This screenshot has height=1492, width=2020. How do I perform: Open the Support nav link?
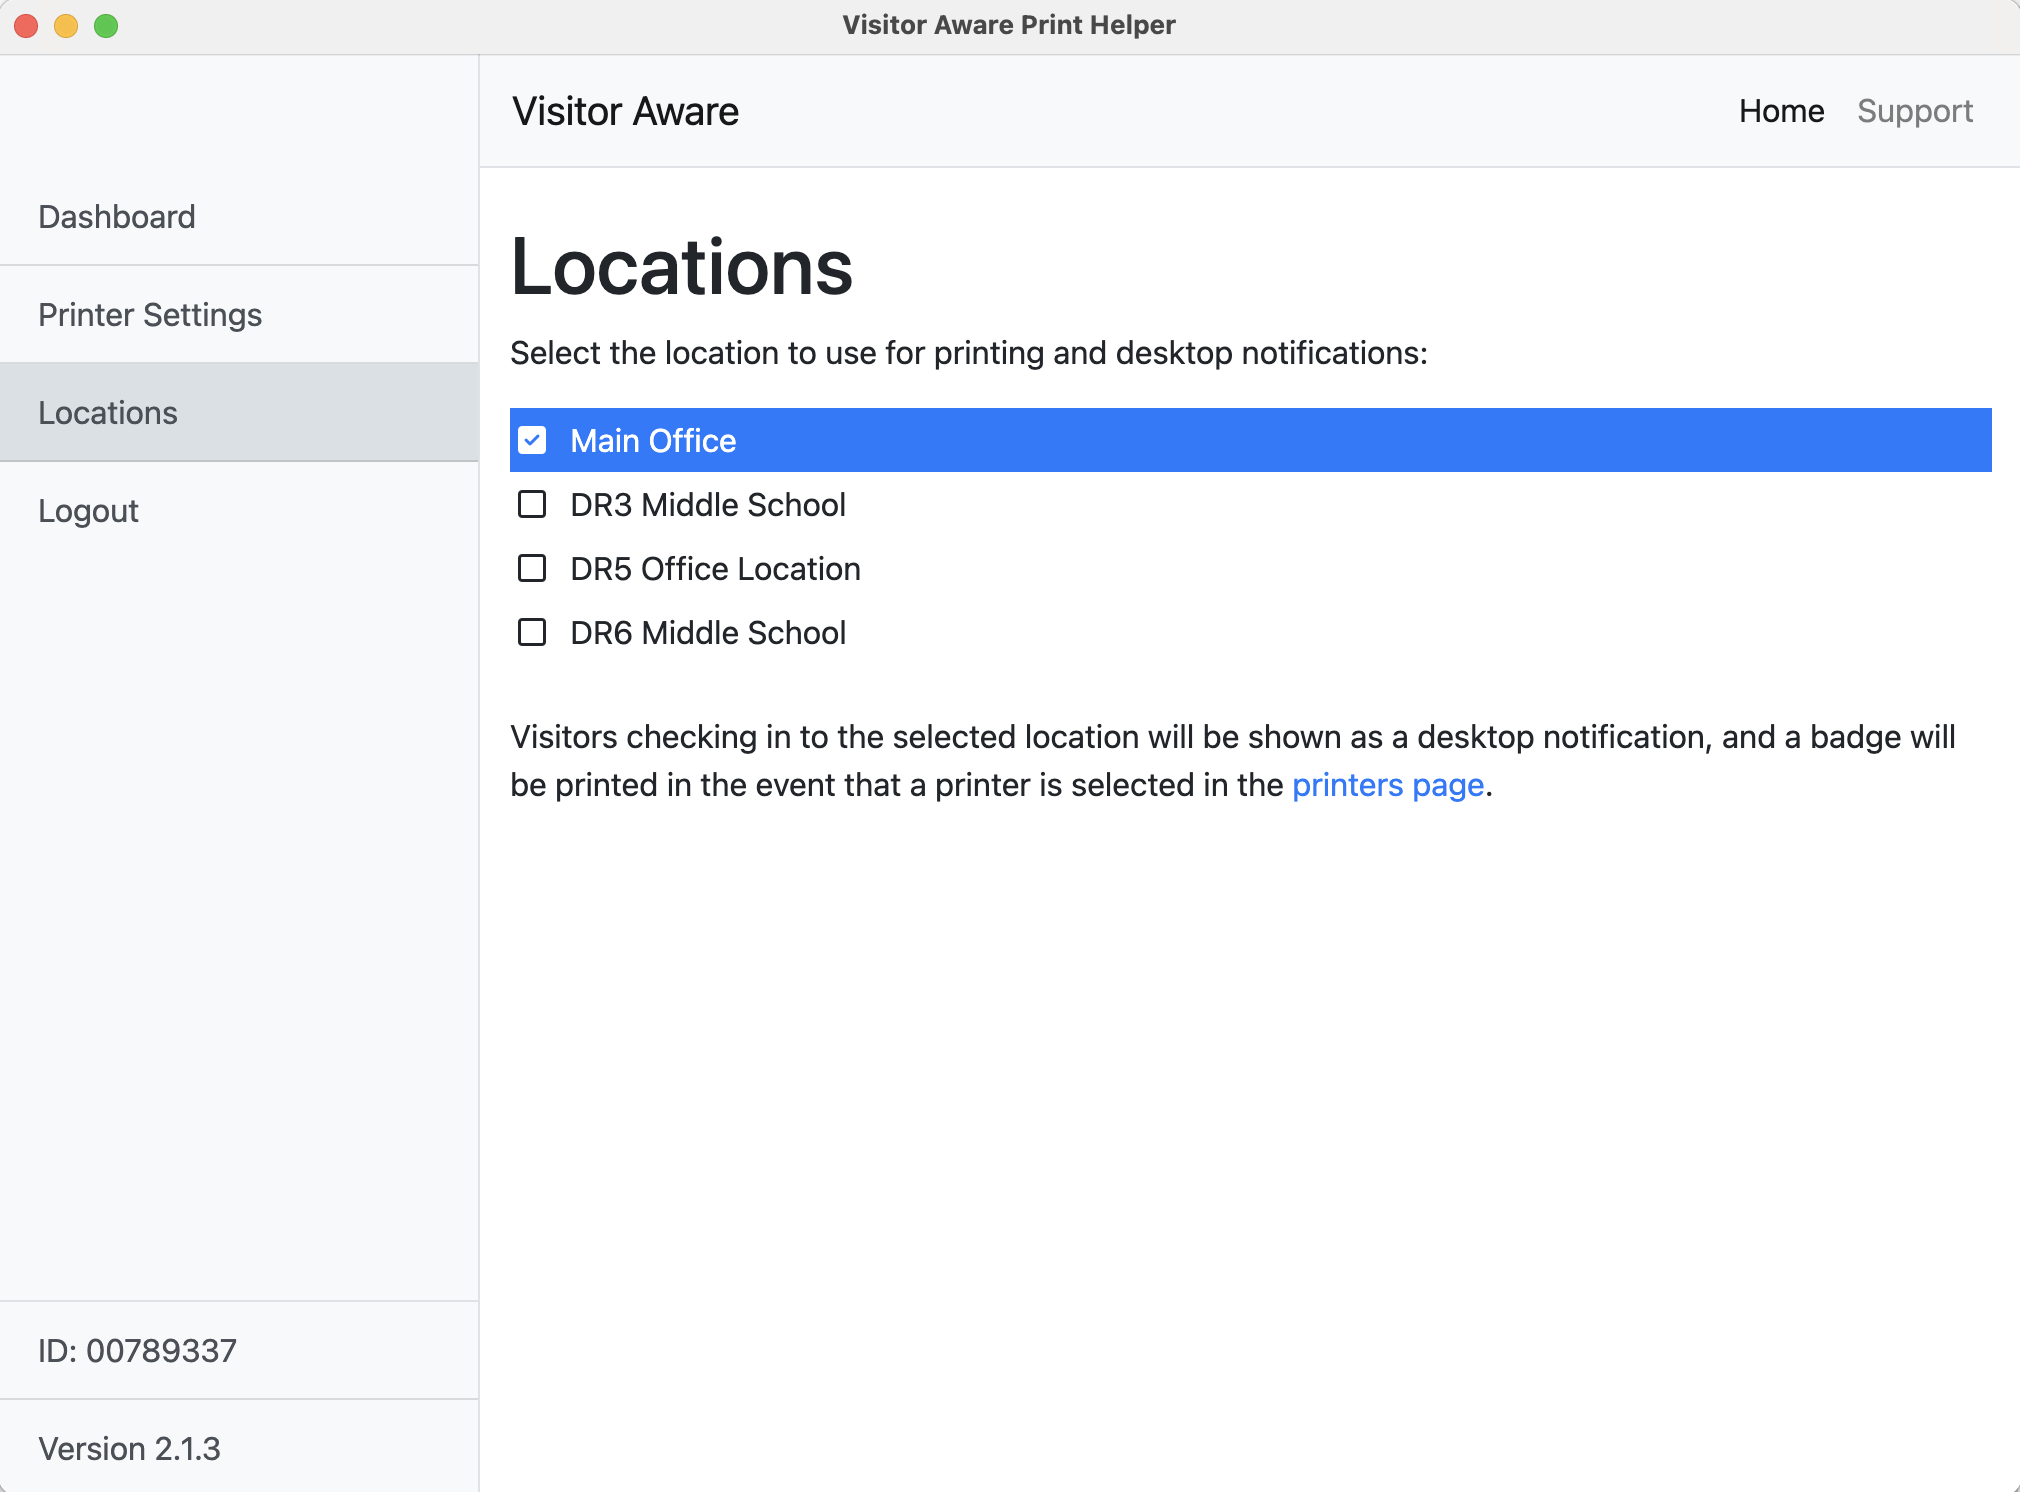(x=1914, y=111)
